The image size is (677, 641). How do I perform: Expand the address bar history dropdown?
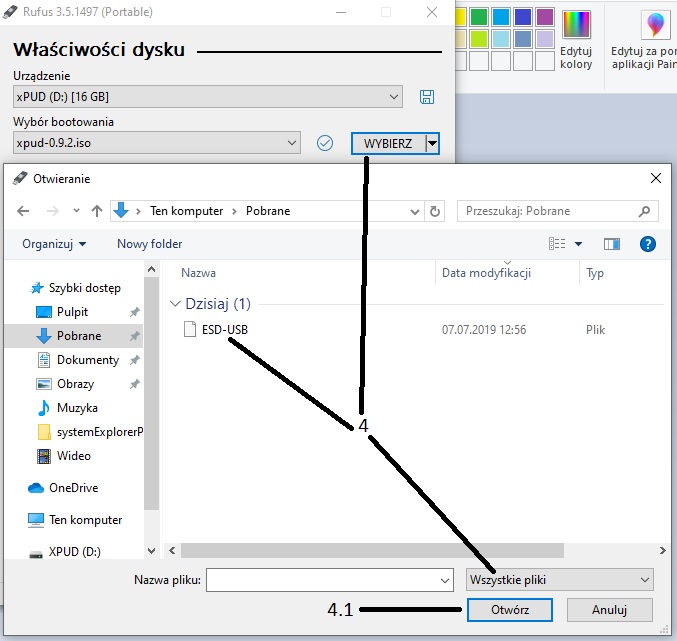click(414, 212)
